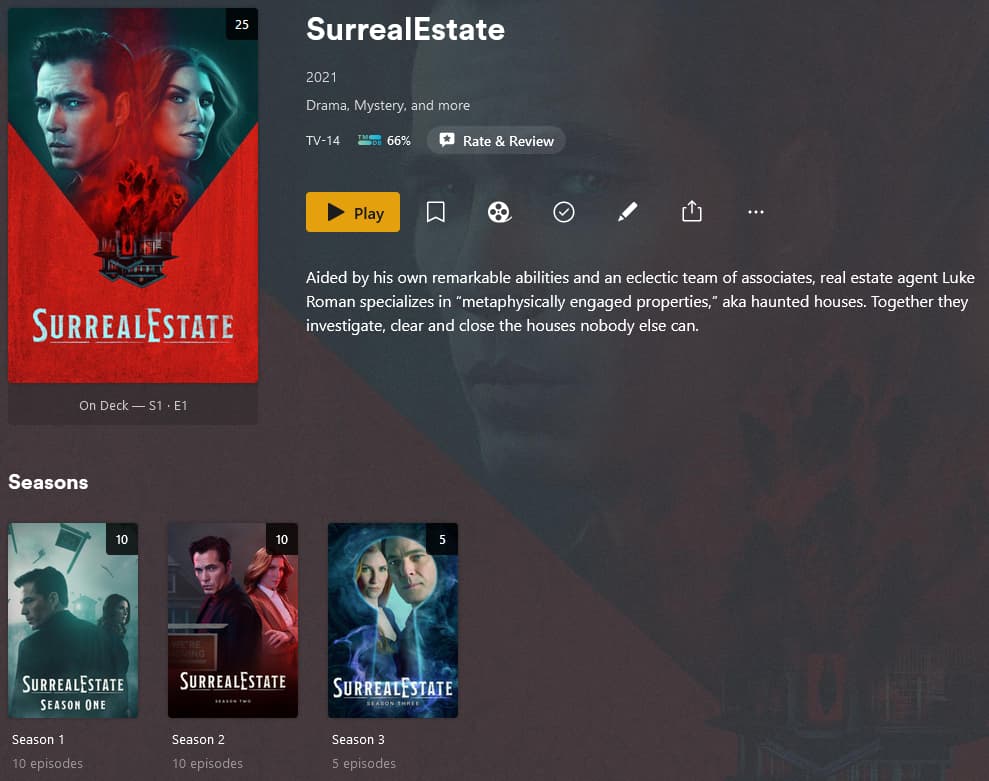Click On Deck — S1 · E1 label

133,406
